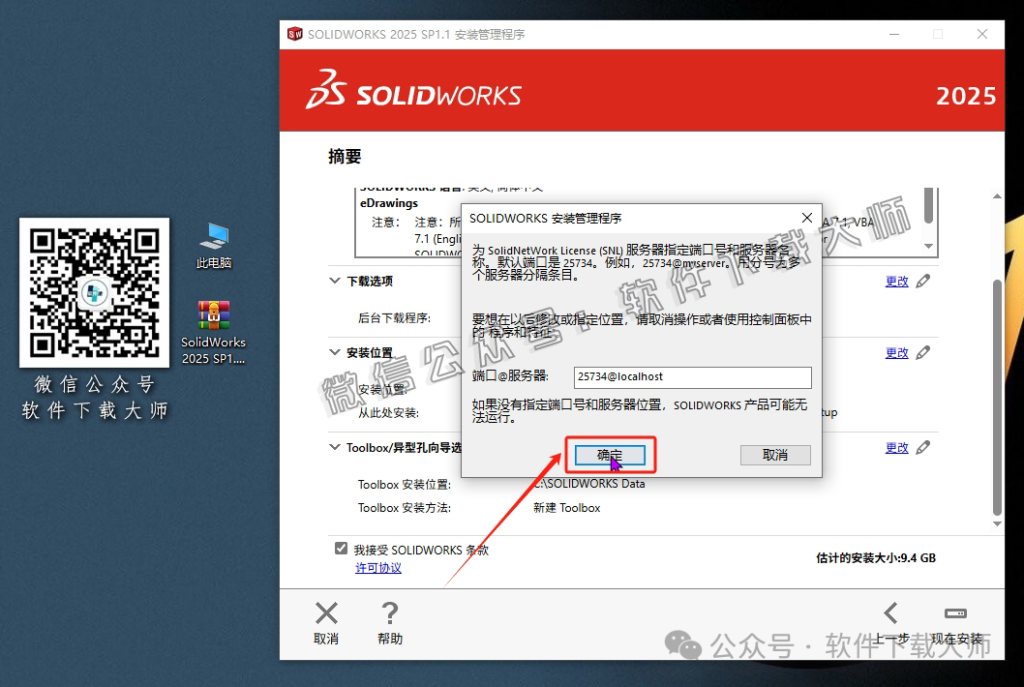The height and width of the screenshot is (687, 1024).
Task: Click the pencil icon beside 下载选项 section
Action: pos(925,281)
